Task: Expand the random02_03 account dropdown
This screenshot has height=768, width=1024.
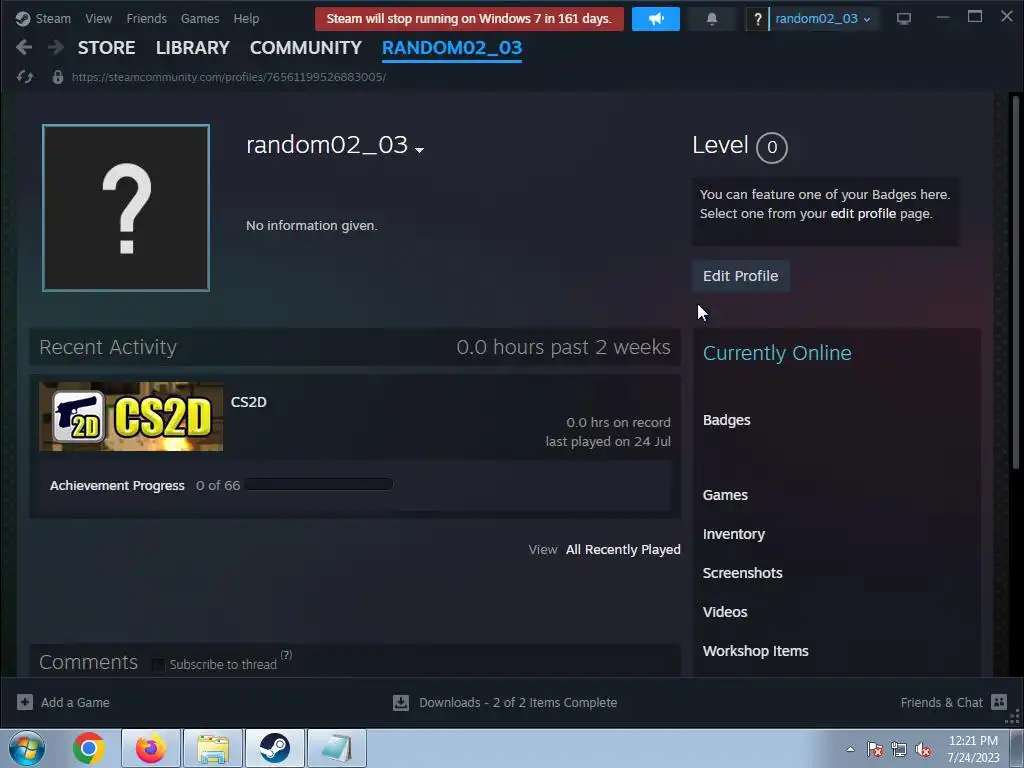Action: coord(823,19)
